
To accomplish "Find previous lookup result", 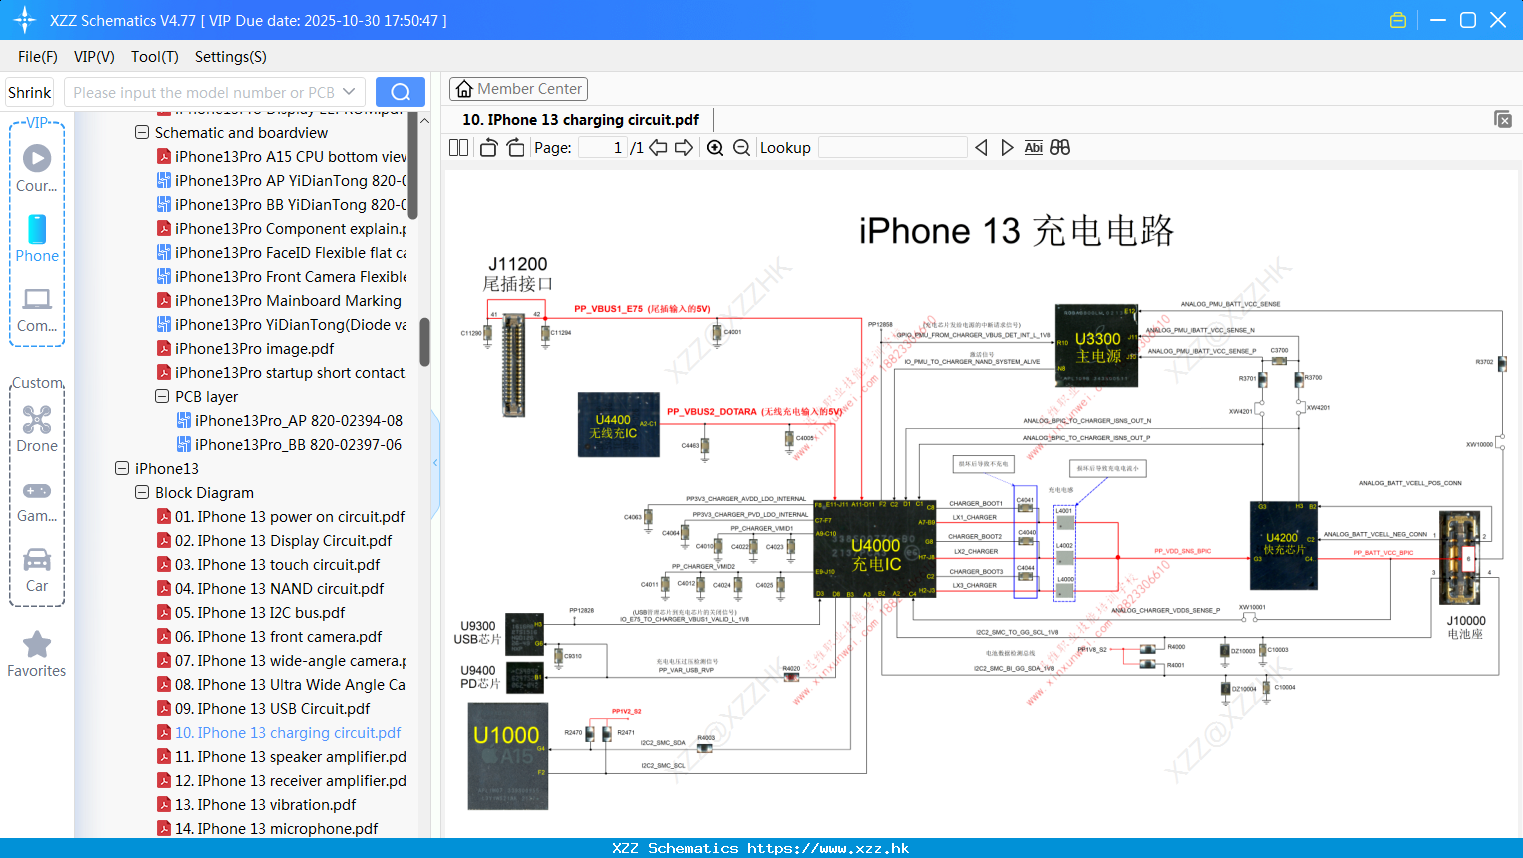I will tap(981, 147).
